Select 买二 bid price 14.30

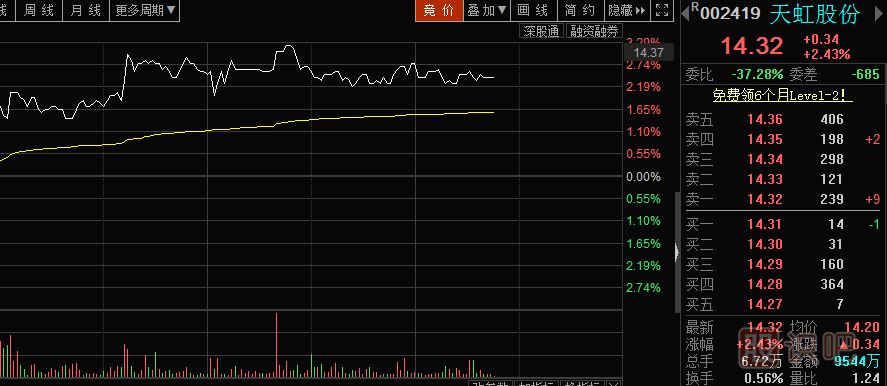(765, 244)
